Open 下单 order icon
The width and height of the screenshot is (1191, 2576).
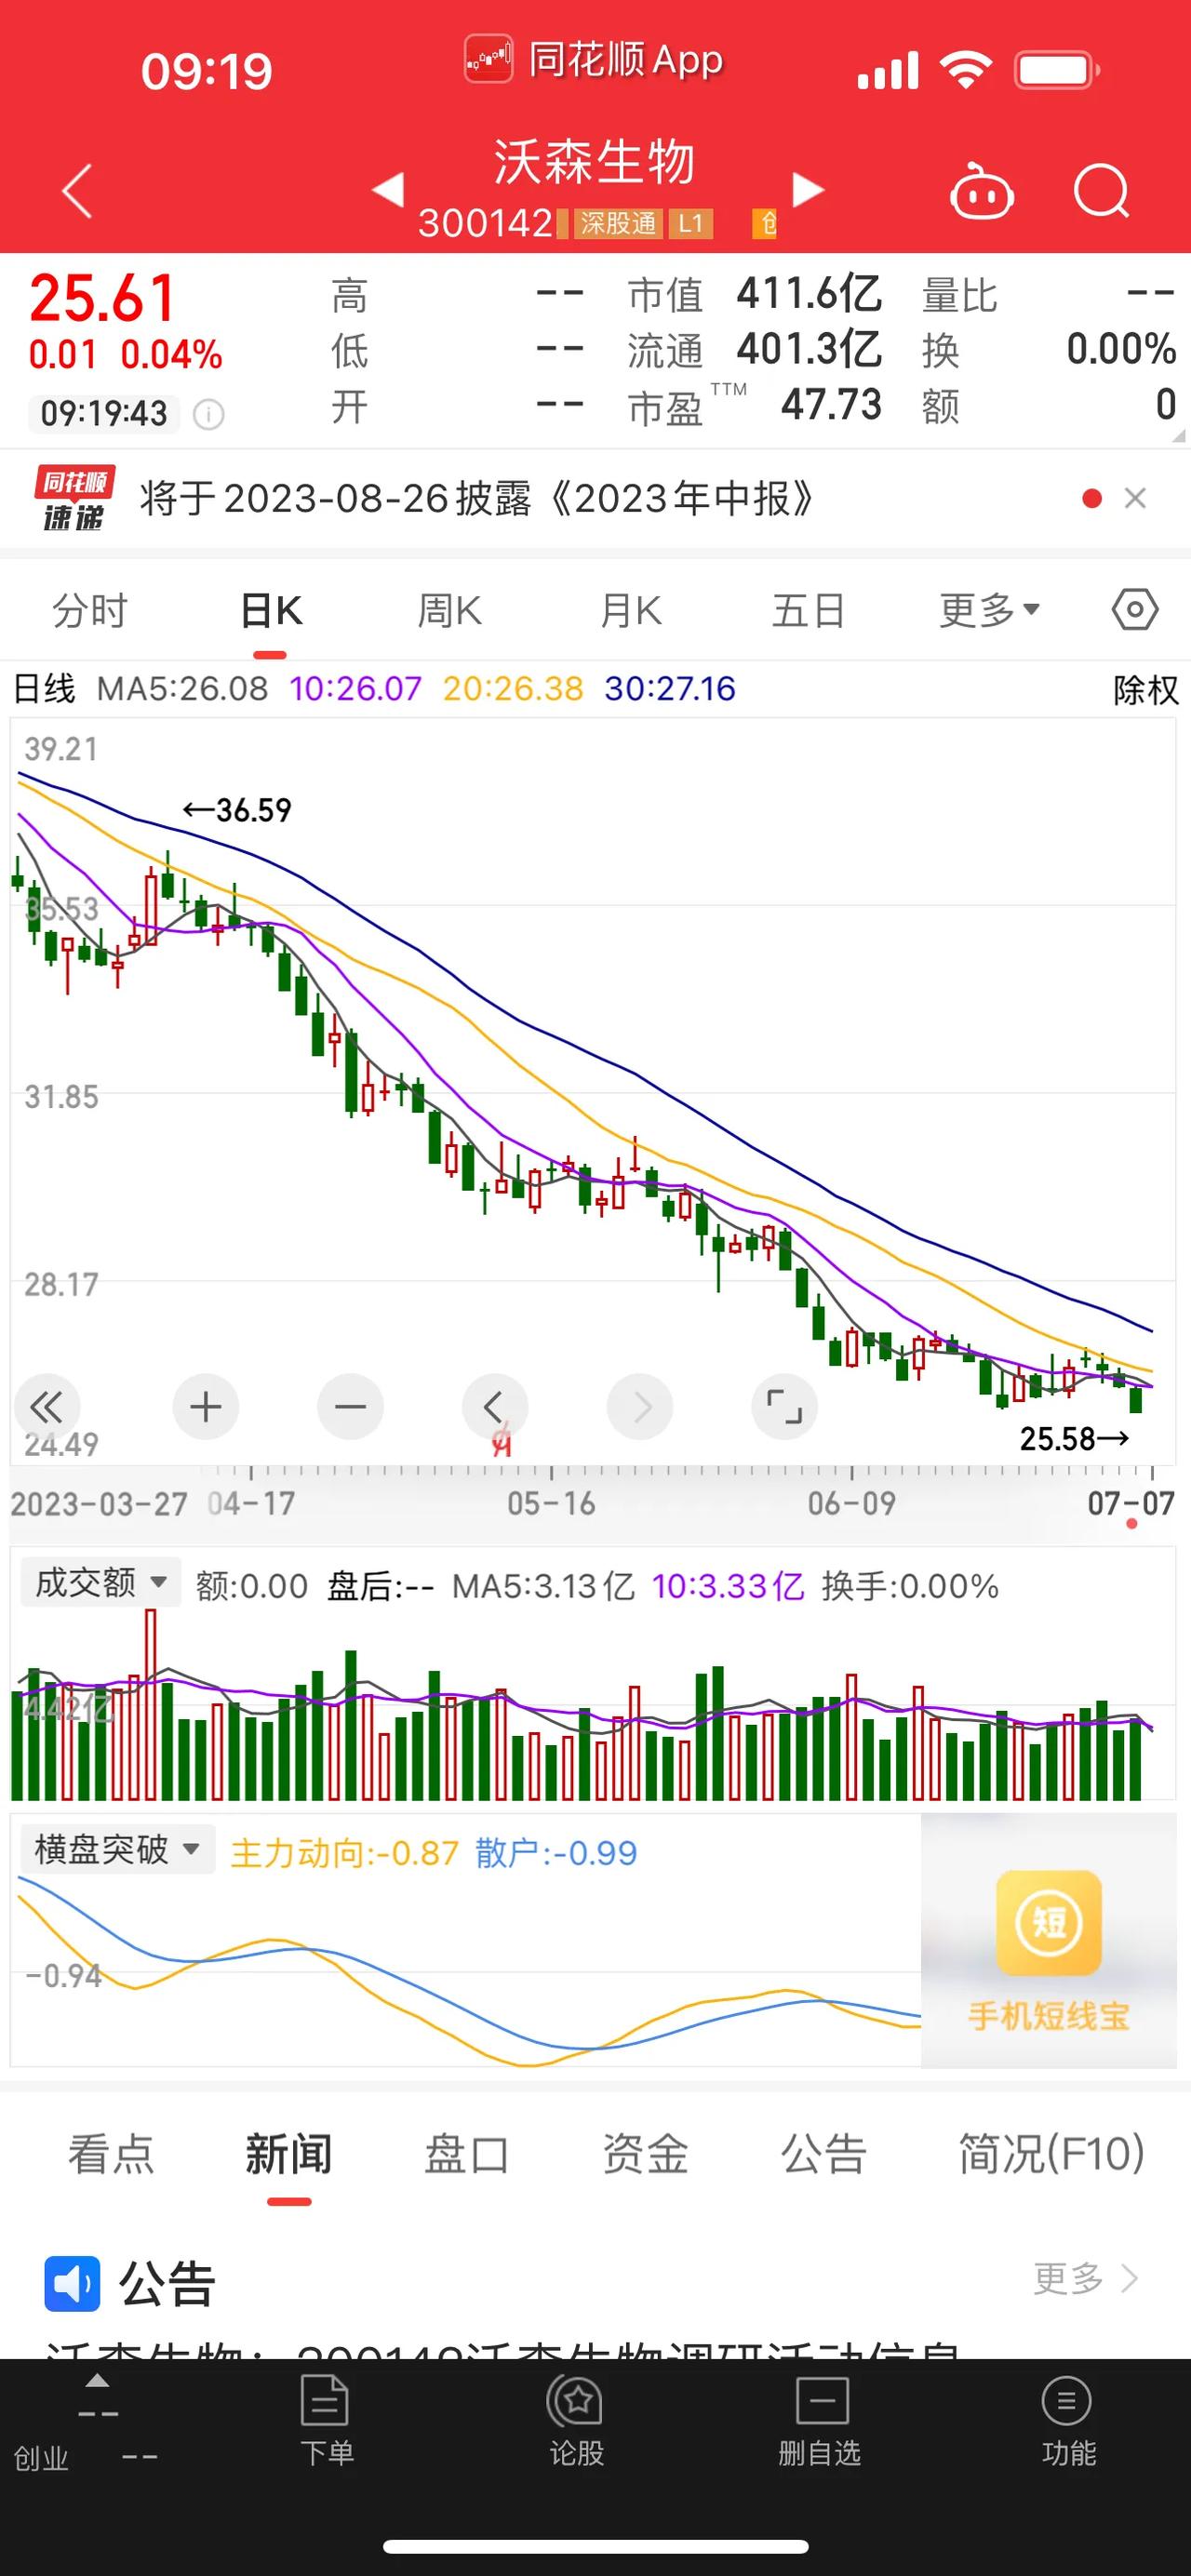[x=326, y=2421]
